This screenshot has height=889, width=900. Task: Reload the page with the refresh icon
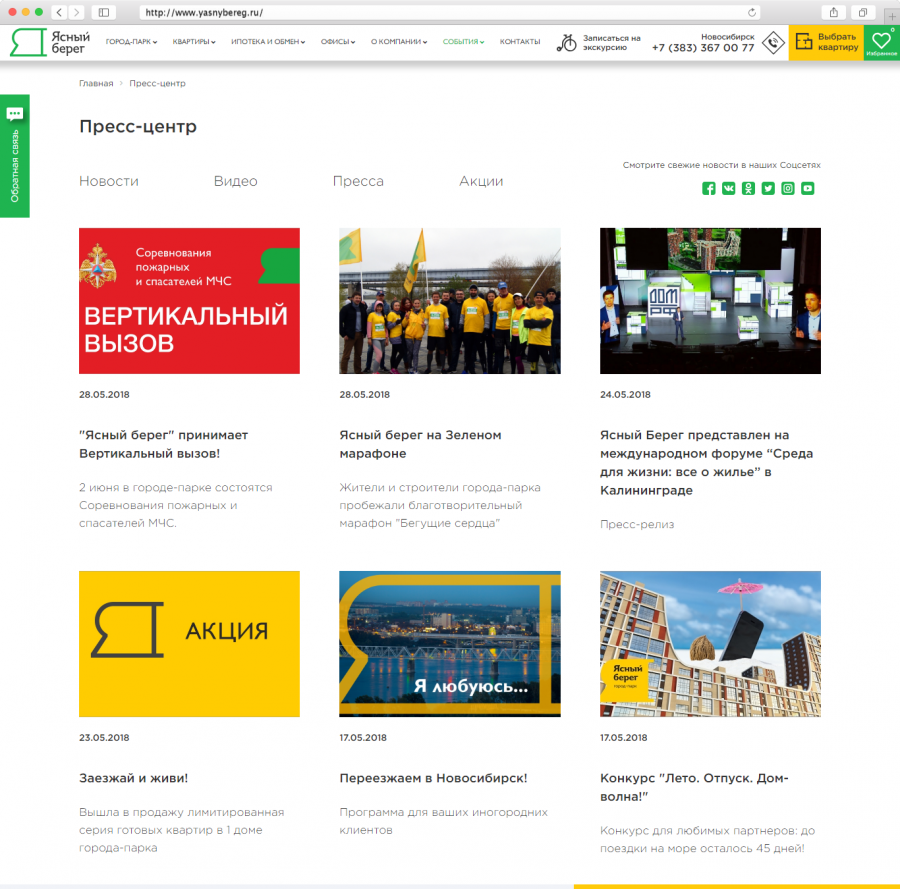(751, 12)
